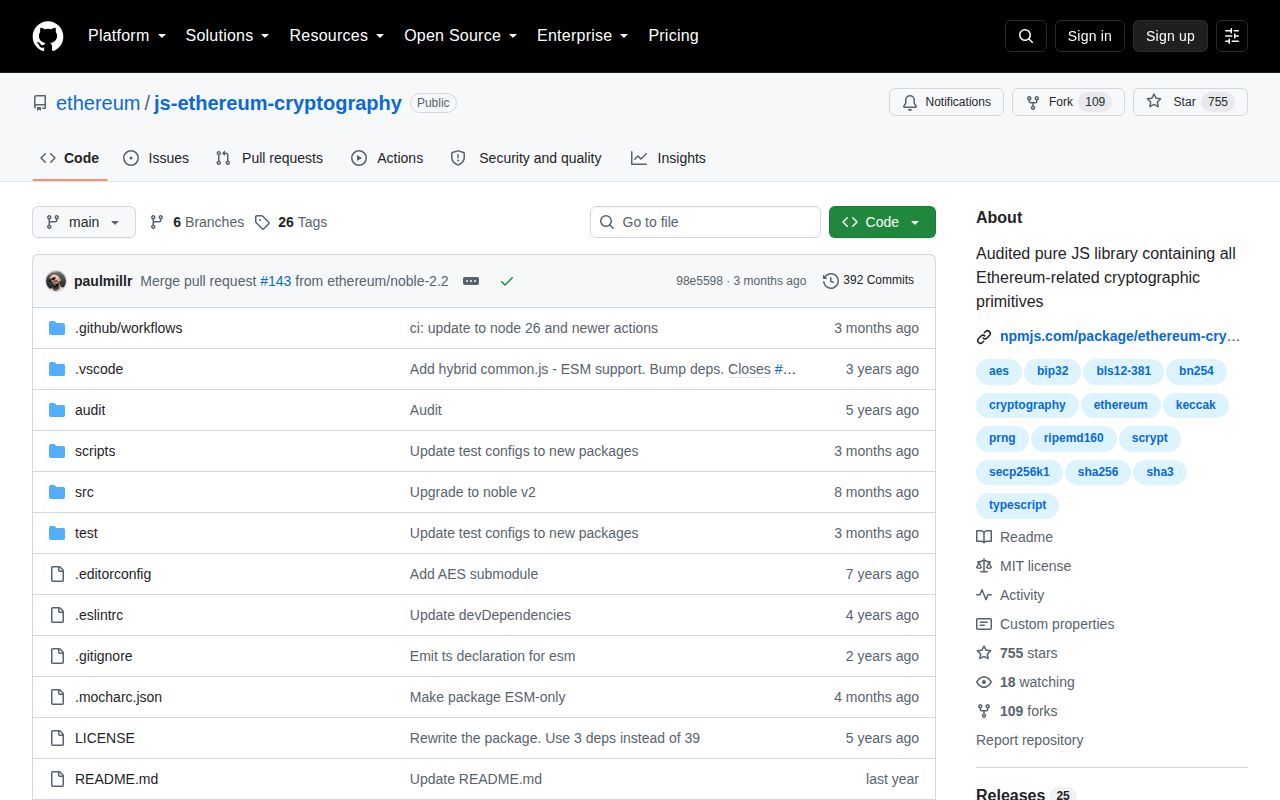This screenshot has height=800, width=1280.
Task: Open the Security and quality tab
Action: point(526,158)
